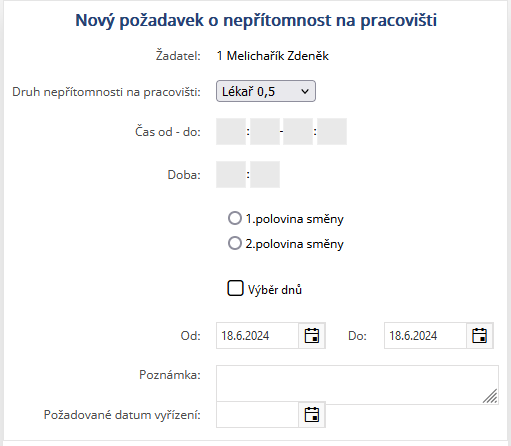Click the Doba hours field
This screenshot has width=511, height=446.
click(x=231, y=174)
